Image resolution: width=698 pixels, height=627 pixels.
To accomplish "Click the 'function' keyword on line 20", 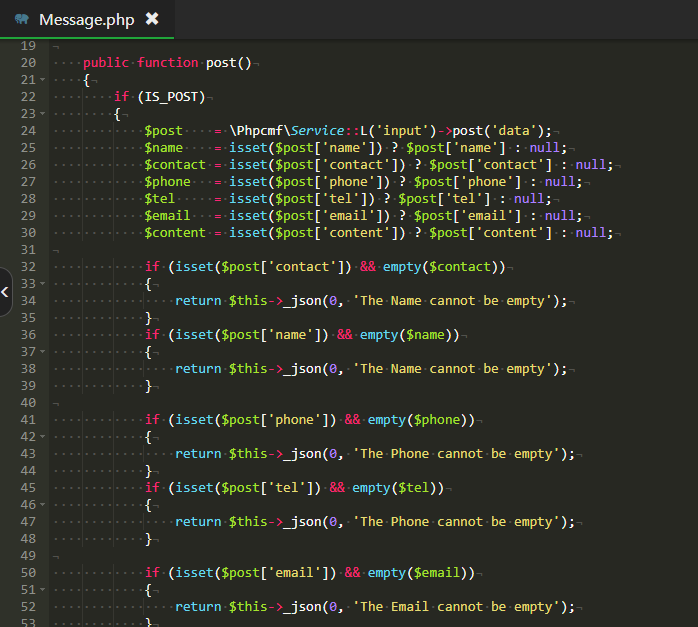I will coord(167,63).
